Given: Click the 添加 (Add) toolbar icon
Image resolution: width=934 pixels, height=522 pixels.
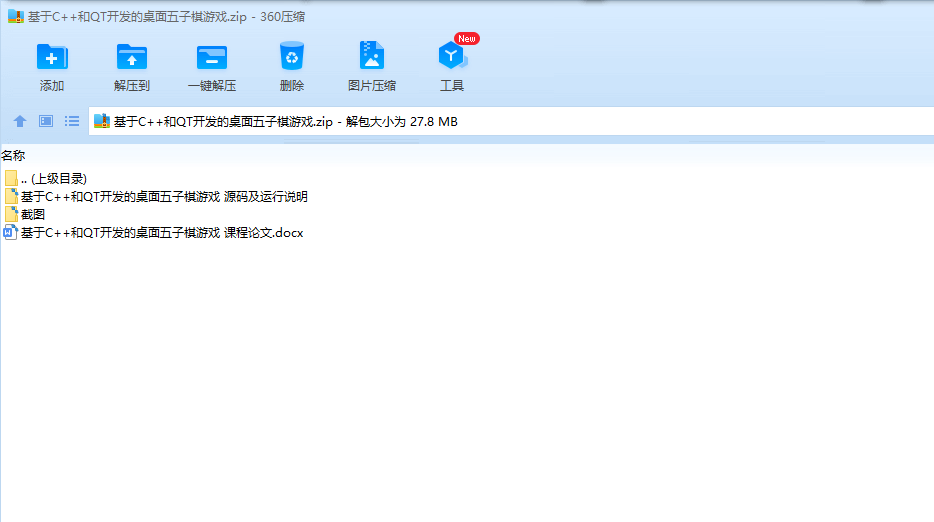Looking at the screenshot, I should (x=52, y=67).
